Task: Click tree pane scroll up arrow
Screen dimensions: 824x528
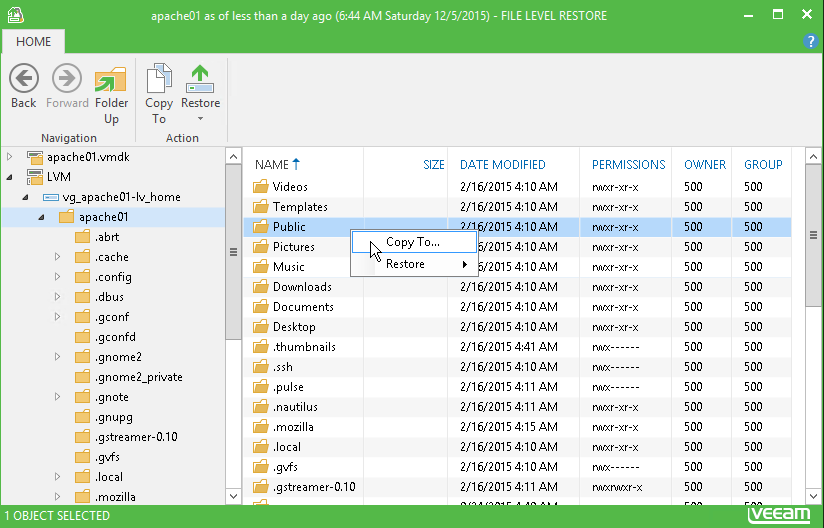Action: 233,157
